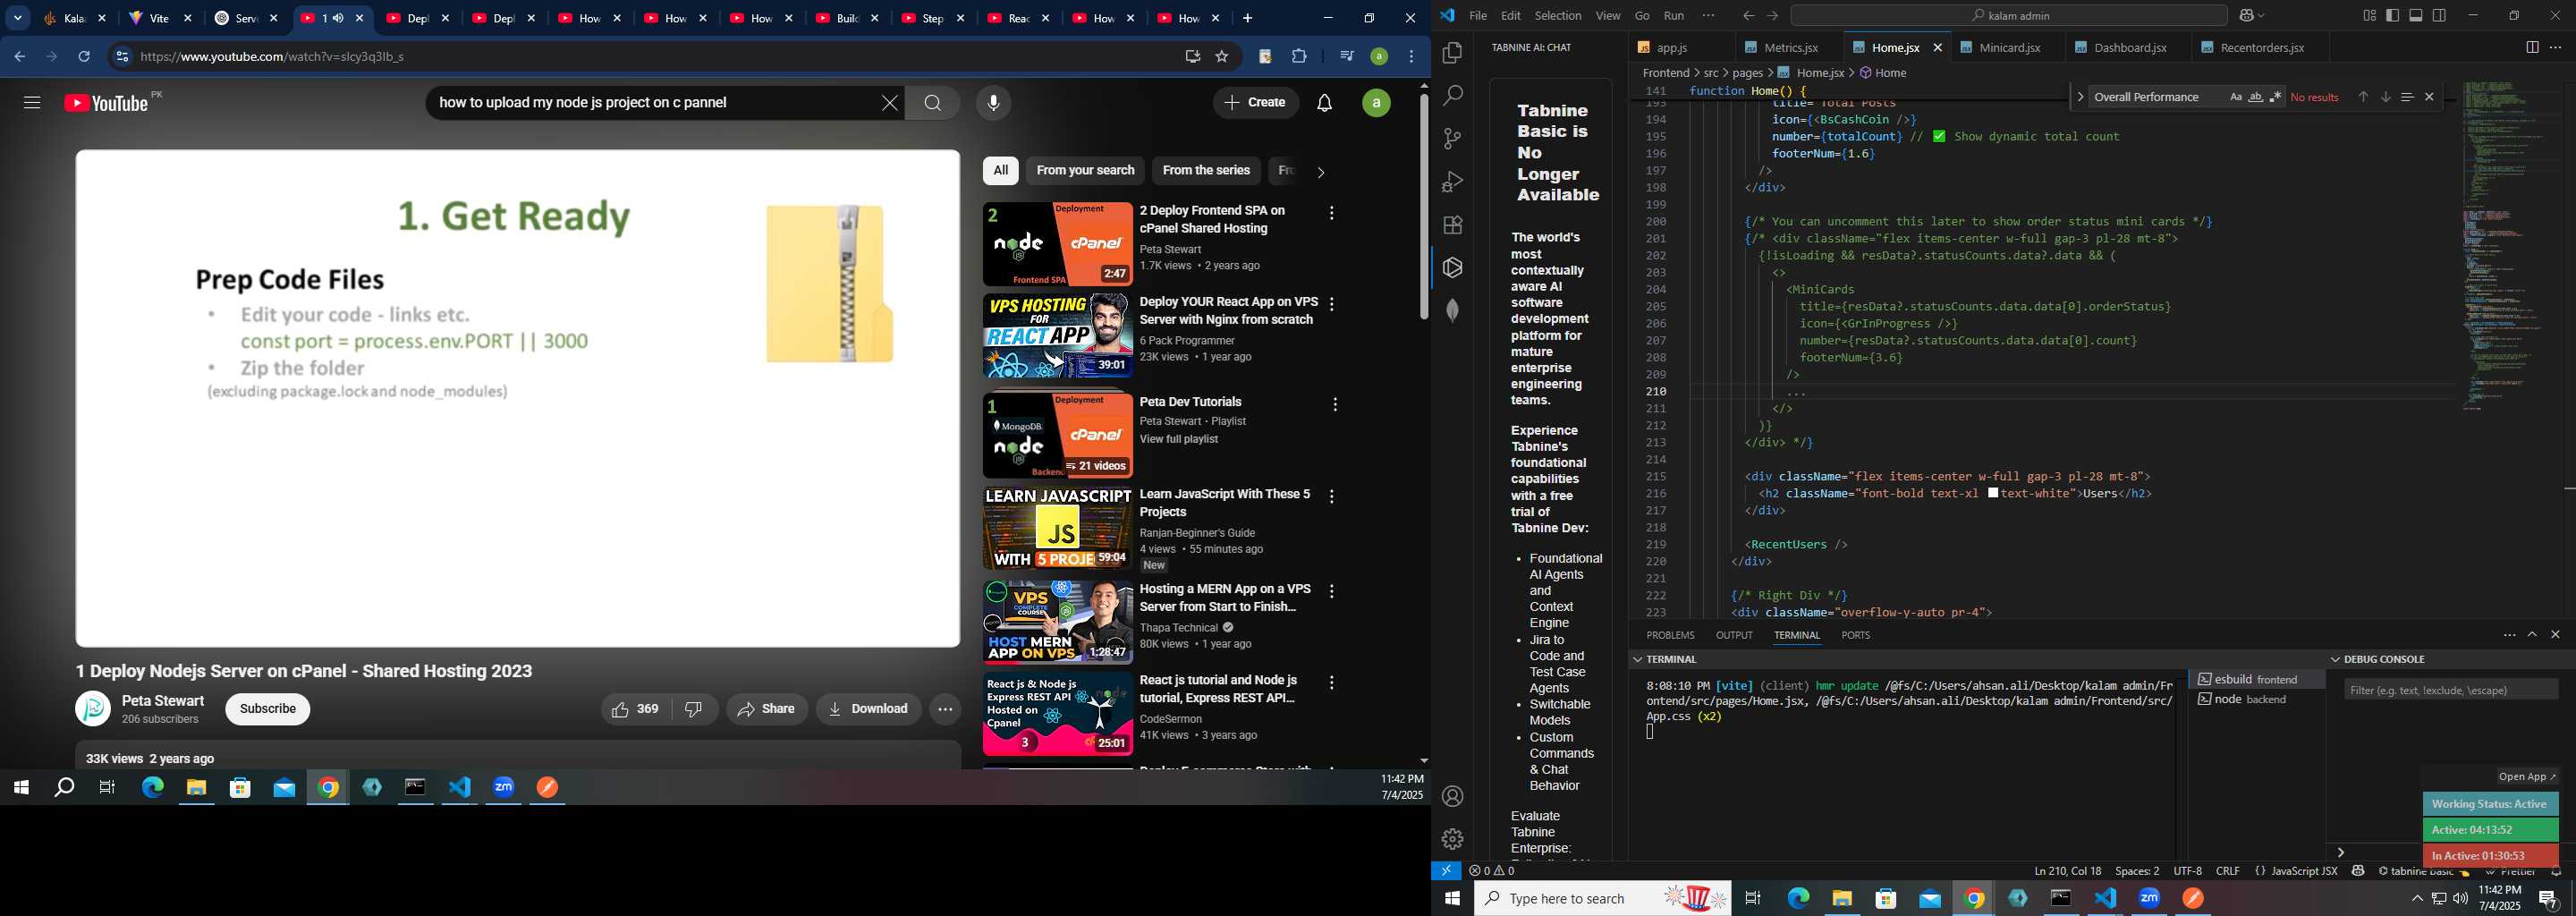The height and width of the screenshot is (916, 2576).
Task: Open Source Control in the activity bar
Action: tap(1453, 139)
